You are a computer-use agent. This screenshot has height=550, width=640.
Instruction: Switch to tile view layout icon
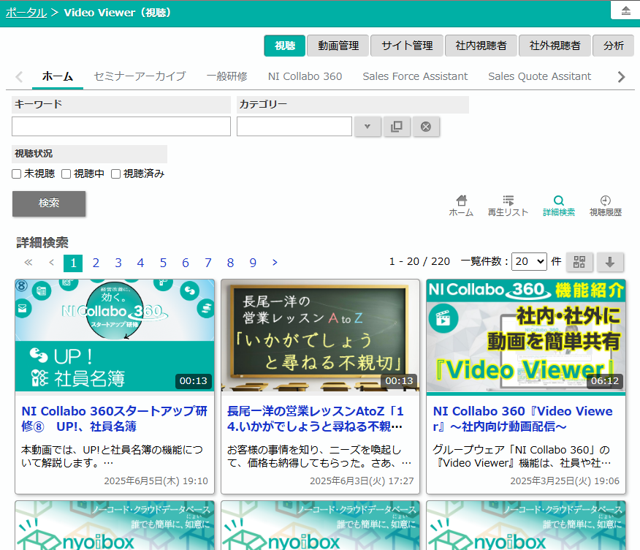(x=579, y=262)
